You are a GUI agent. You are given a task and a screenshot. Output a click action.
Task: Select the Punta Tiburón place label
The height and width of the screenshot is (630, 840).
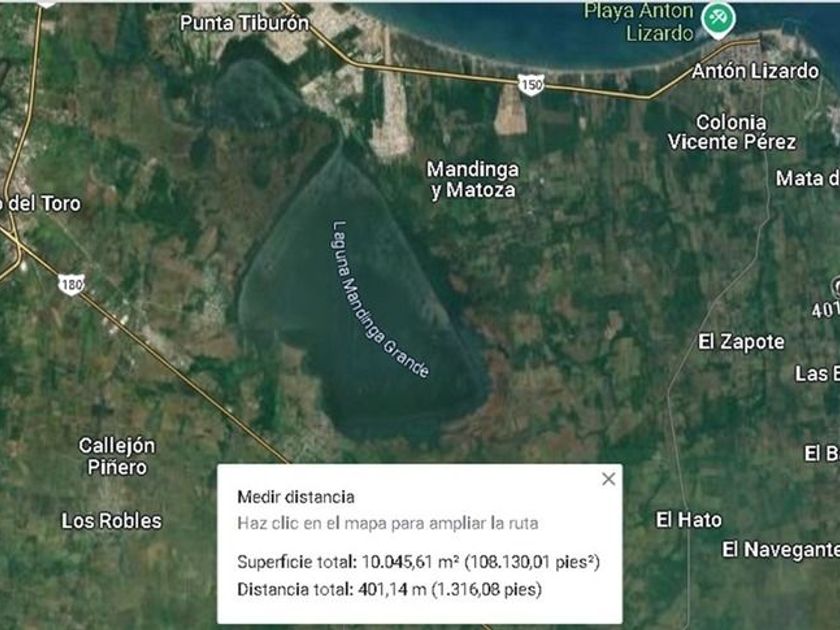pyautogui.click(x=244, y=23)
